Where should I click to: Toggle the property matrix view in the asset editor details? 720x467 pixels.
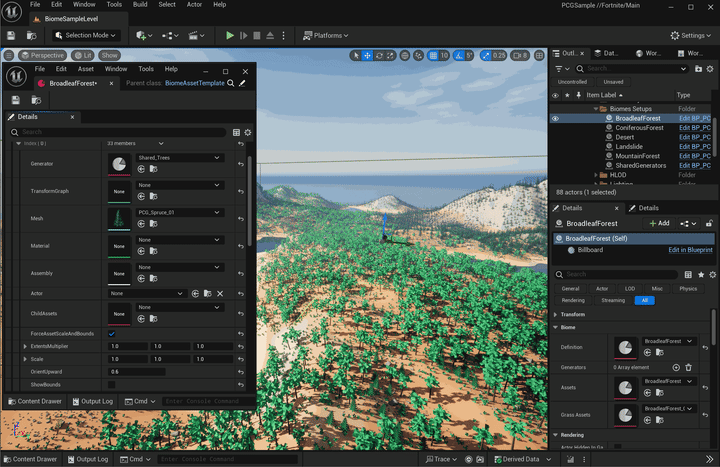236,132
